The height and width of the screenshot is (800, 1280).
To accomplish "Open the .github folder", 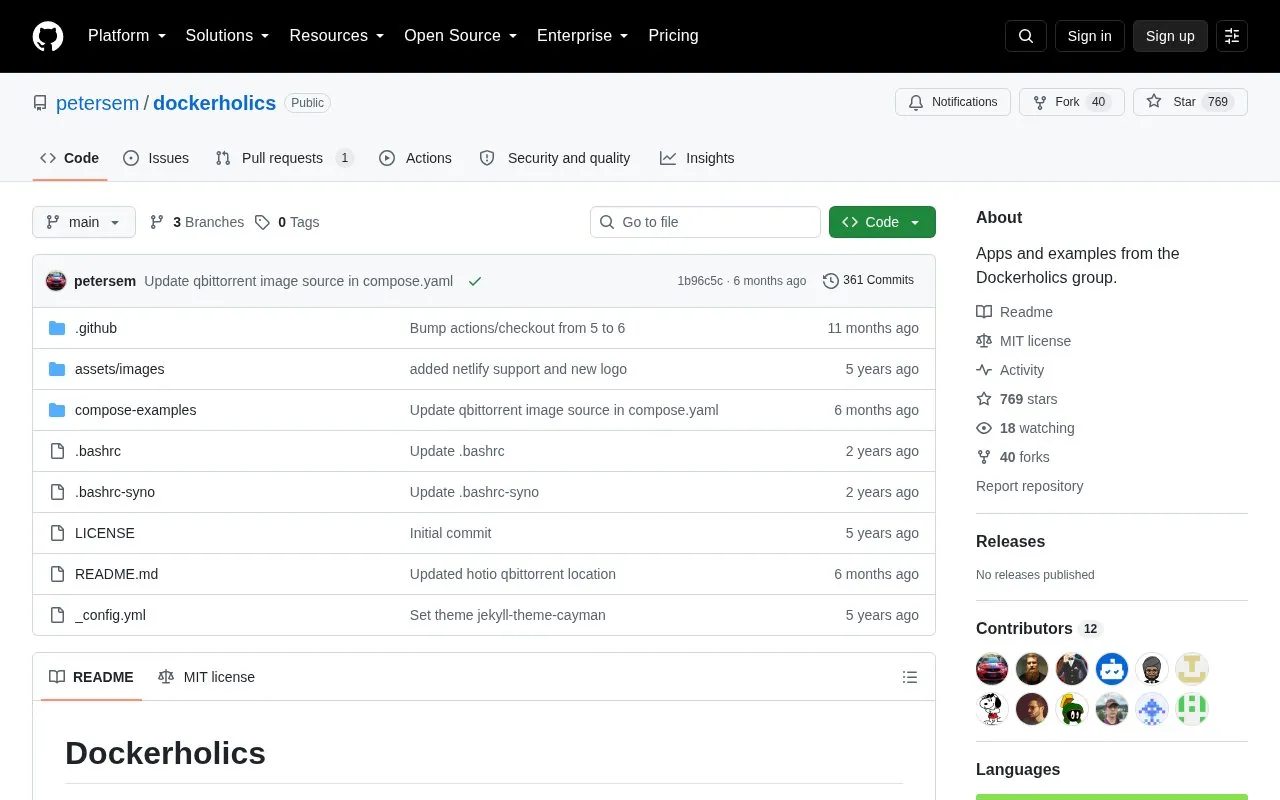I will (x=96, y=328).
